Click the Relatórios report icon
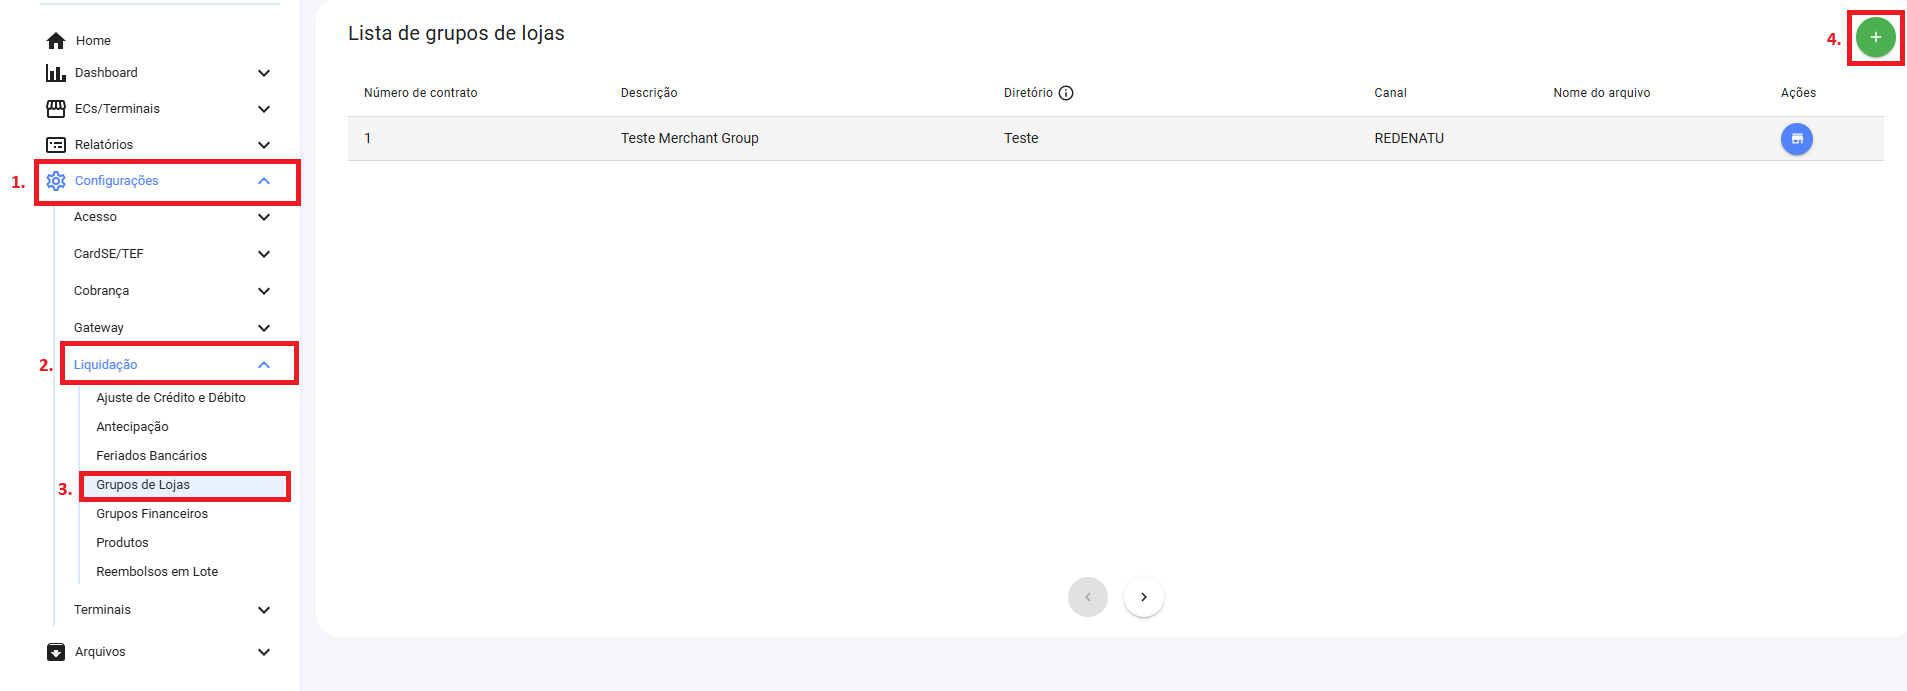The image size is (1907, 691). click(x=56, y=145)
